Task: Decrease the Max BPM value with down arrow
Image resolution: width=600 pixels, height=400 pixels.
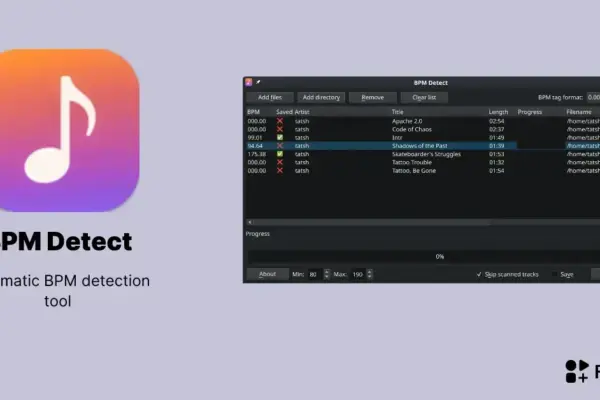Action: [x=370, y=277]
